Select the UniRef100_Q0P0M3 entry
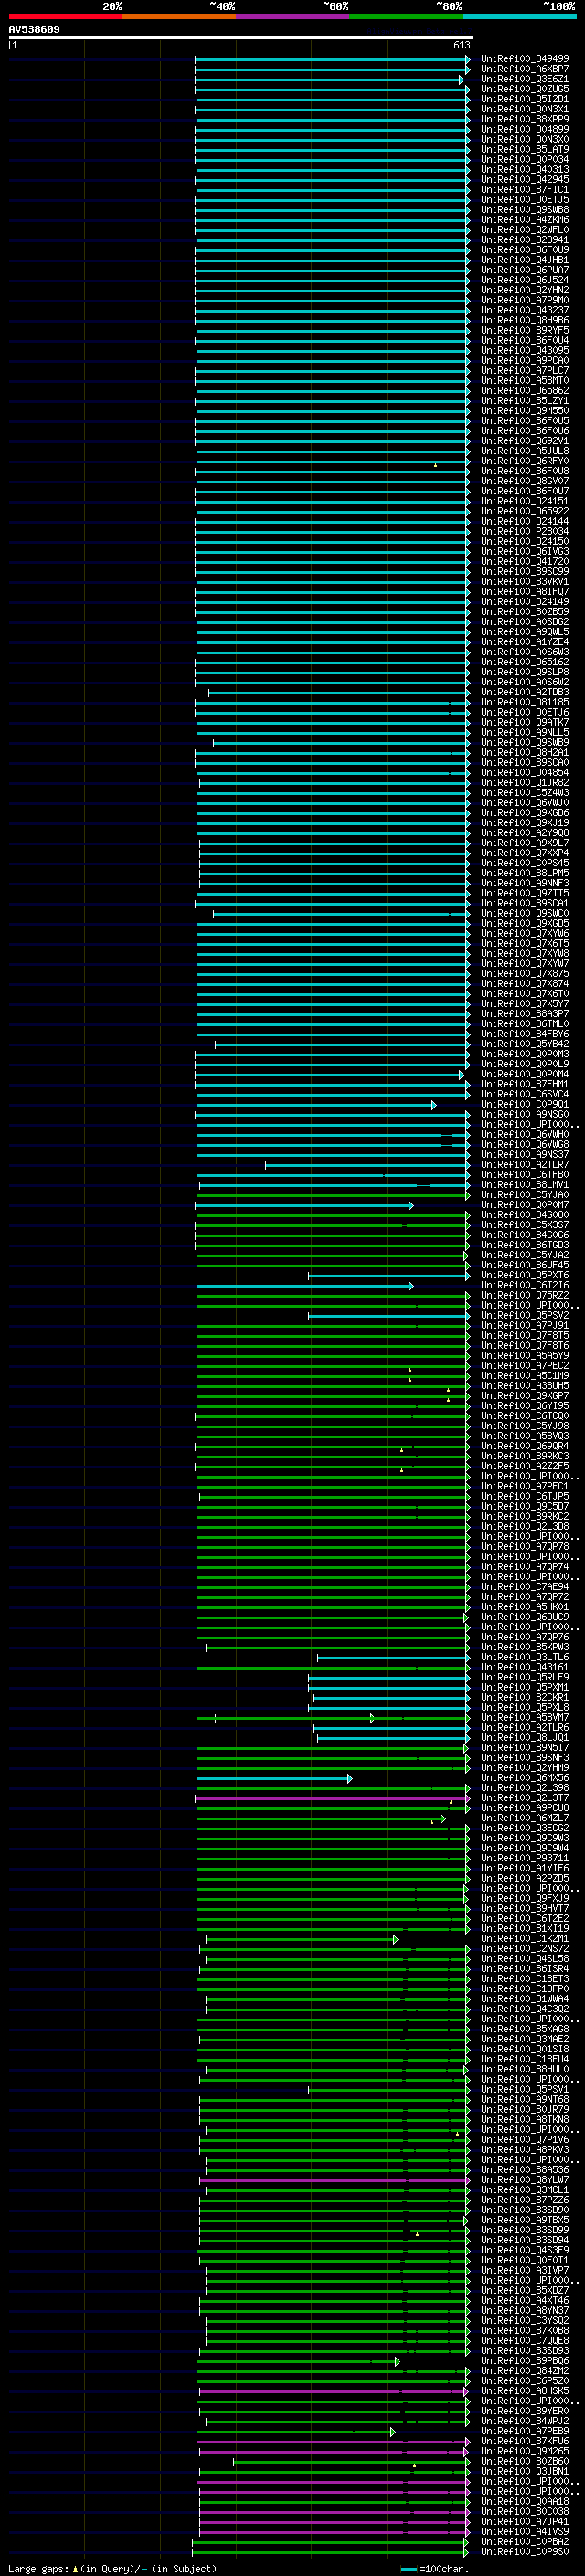The width and height of the screenshot is (585, 2576). point(525,1054)
